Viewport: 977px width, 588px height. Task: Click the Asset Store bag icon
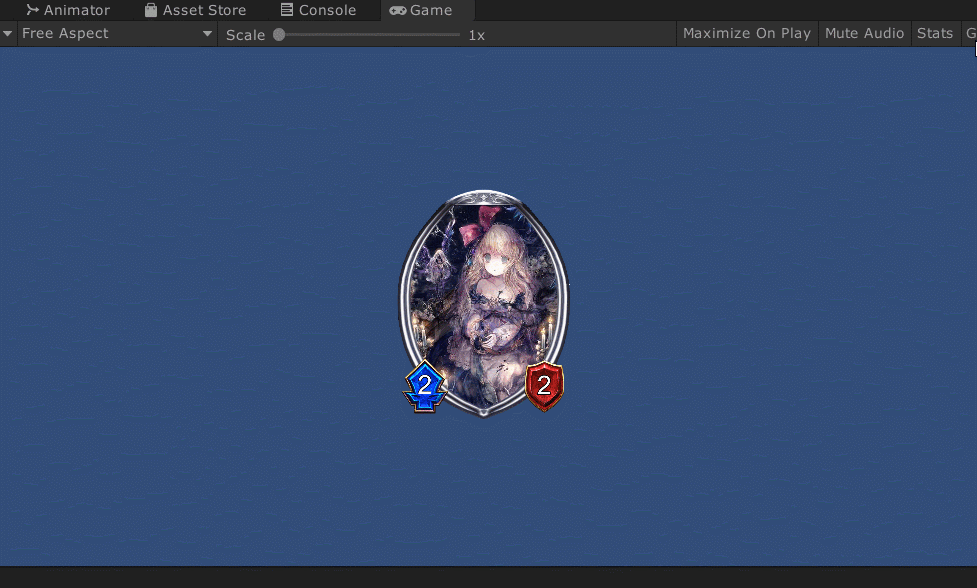151,10
